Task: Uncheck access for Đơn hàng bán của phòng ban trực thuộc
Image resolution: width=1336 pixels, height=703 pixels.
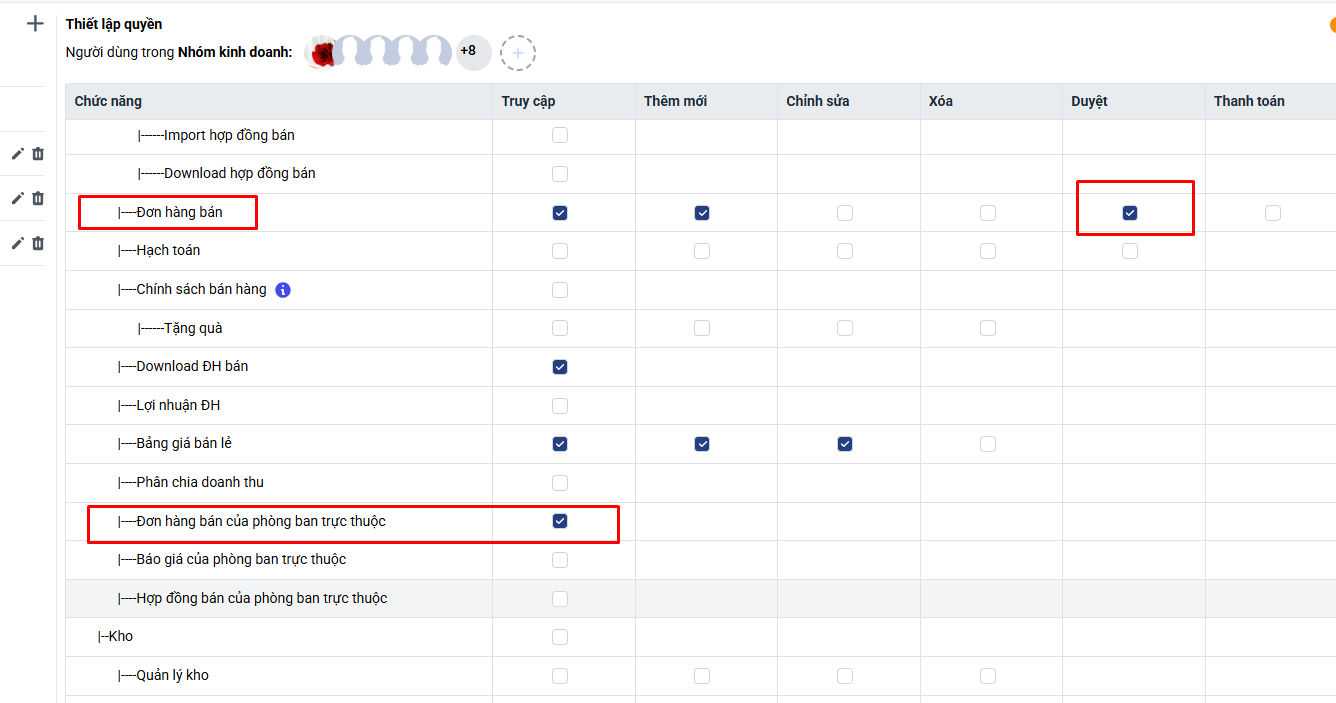Action: tap(560, 521)
